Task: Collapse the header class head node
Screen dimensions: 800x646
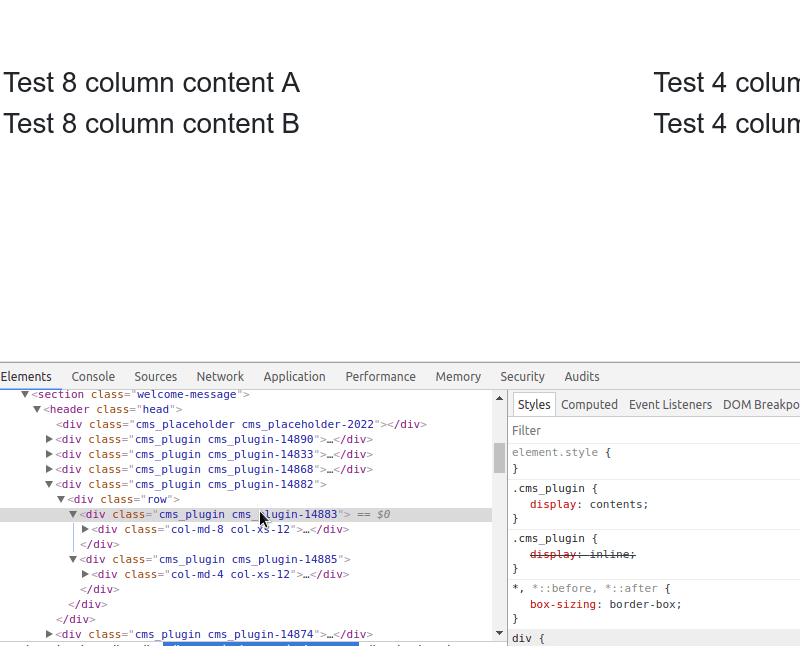Action: click(x=37, y=409)
